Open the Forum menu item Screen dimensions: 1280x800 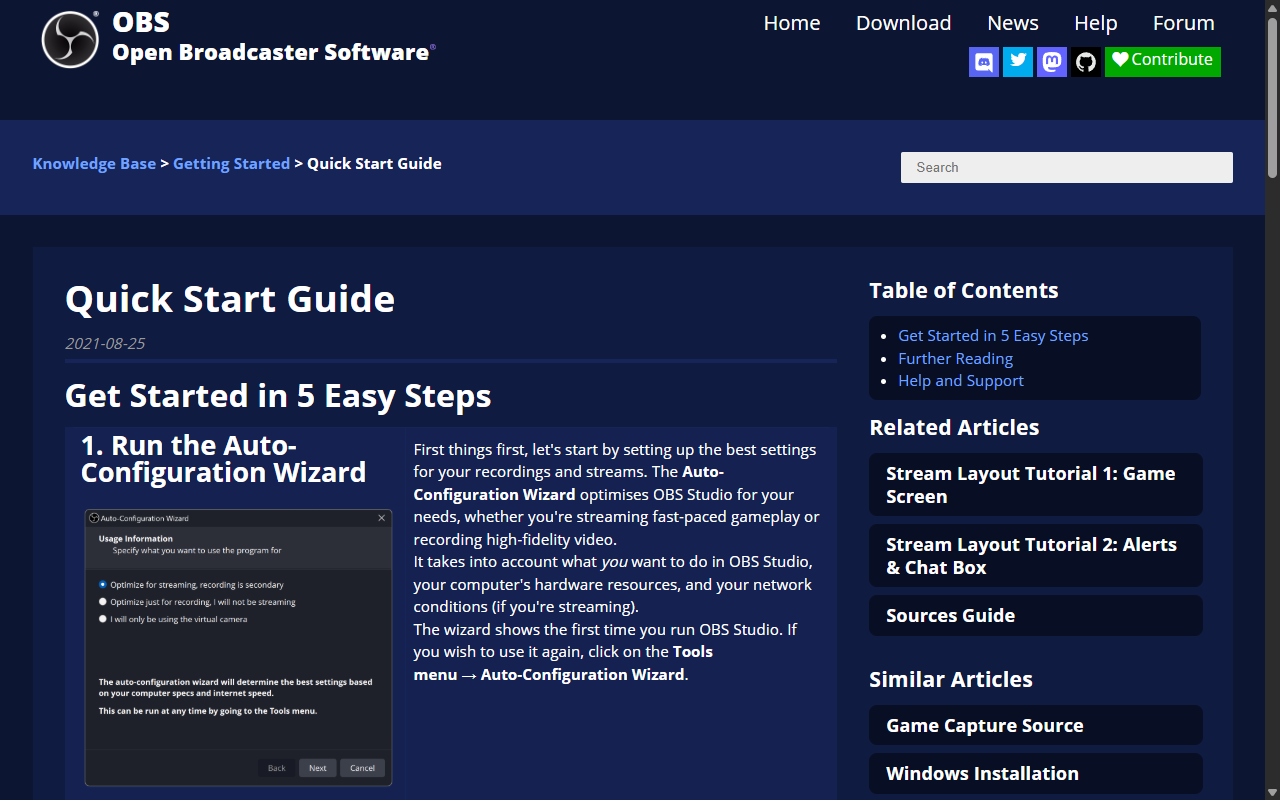[1184, 23]
